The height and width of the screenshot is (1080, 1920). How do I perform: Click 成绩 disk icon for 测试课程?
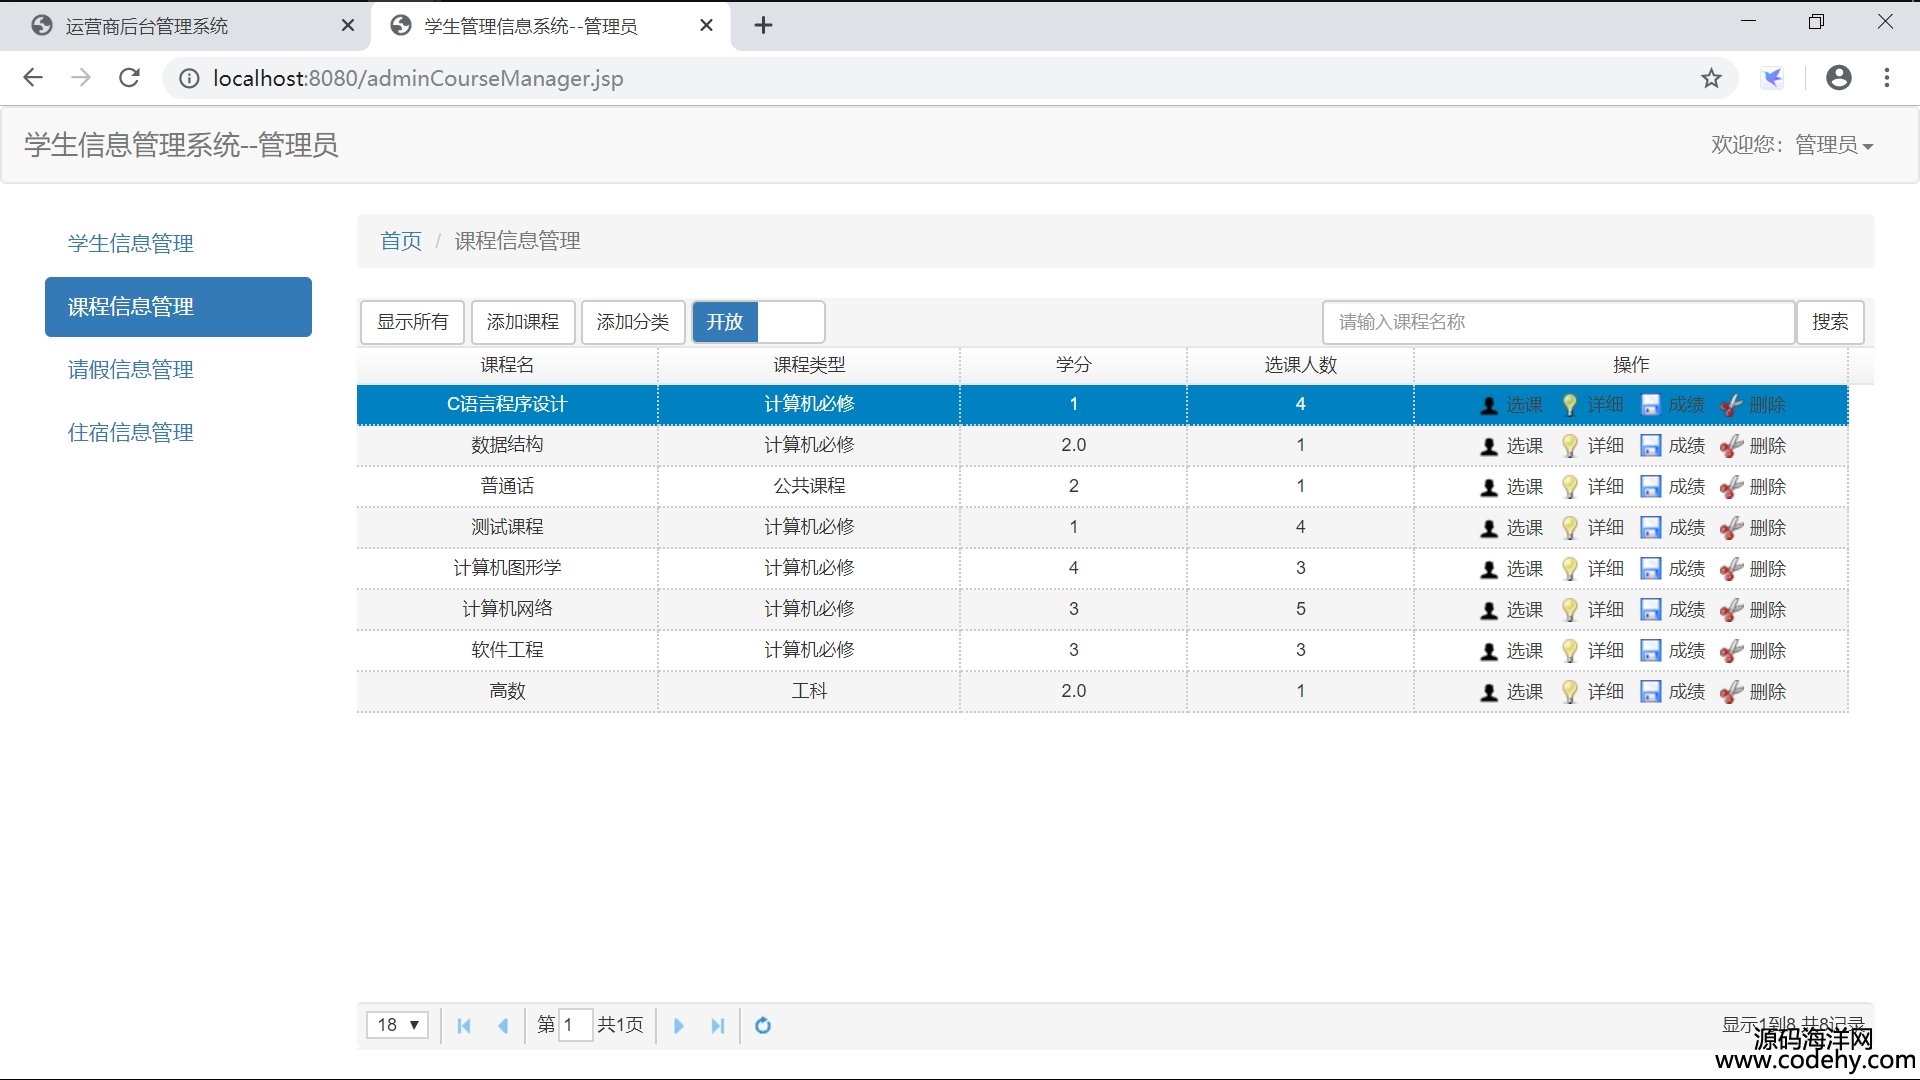click(1651, 528)
